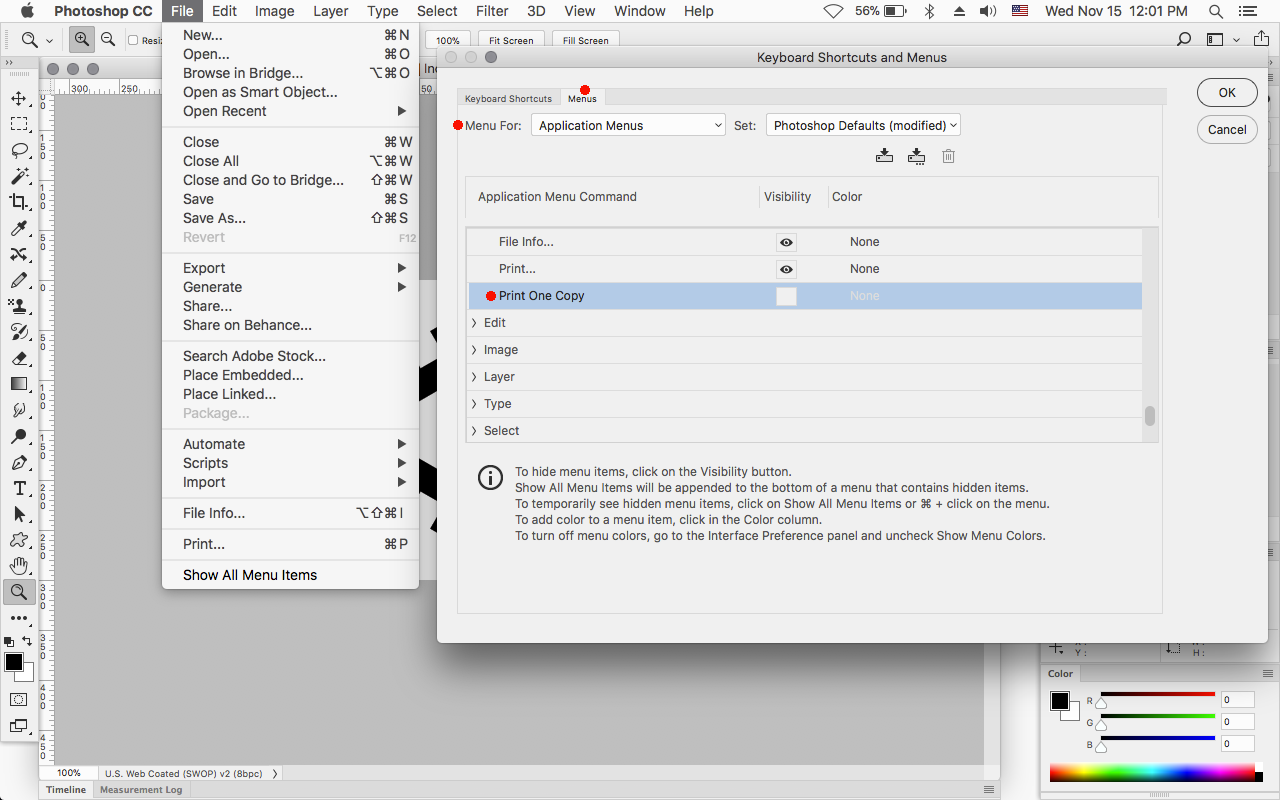Click the search magnifier in options bar
This screenshot has height=800, width=1280.
coord(1184,40)
